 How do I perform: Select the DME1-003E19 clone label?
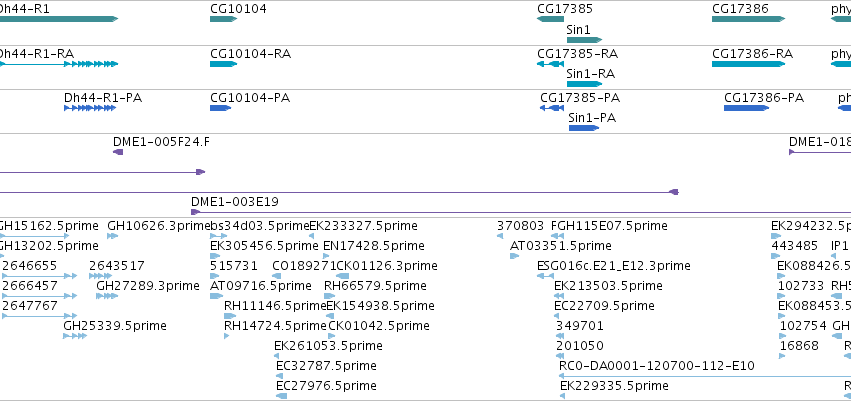[235, 202]
